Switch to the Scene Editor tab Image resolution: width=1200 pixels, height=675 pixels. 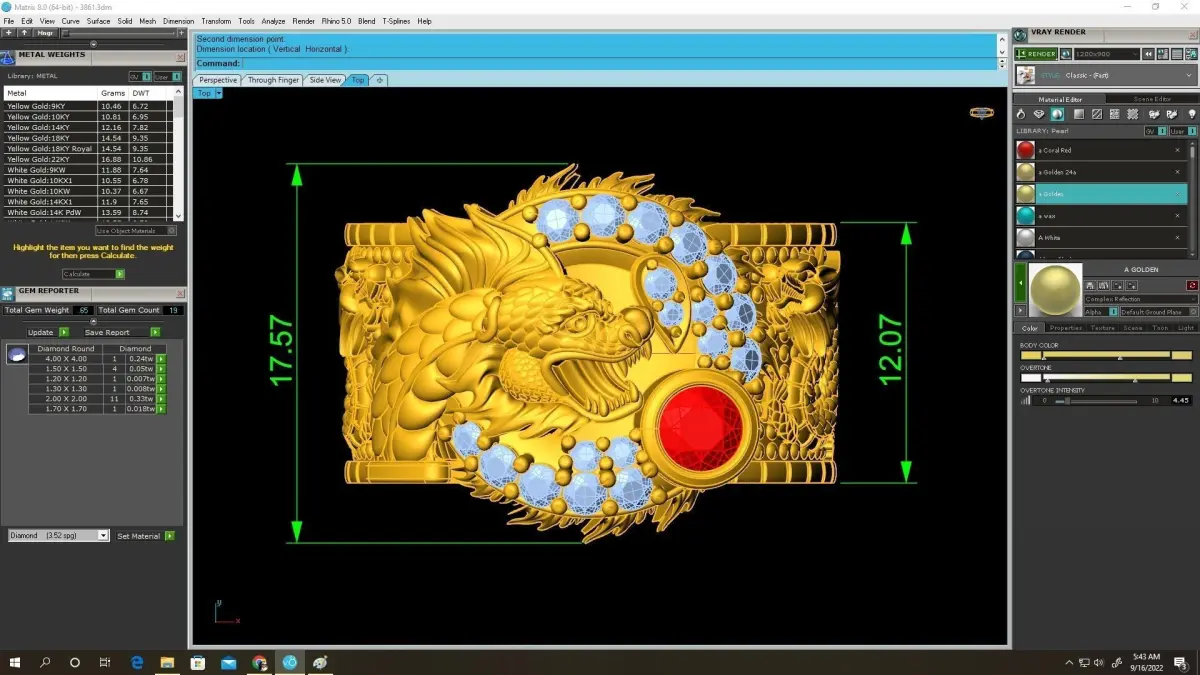point(1152,99)
